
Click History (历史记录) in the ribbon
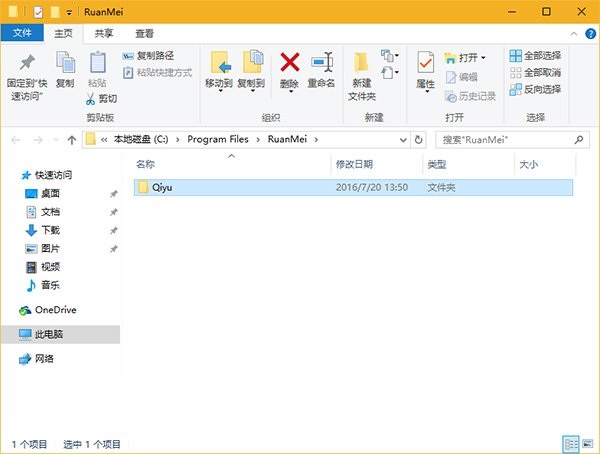click(470, 96)
